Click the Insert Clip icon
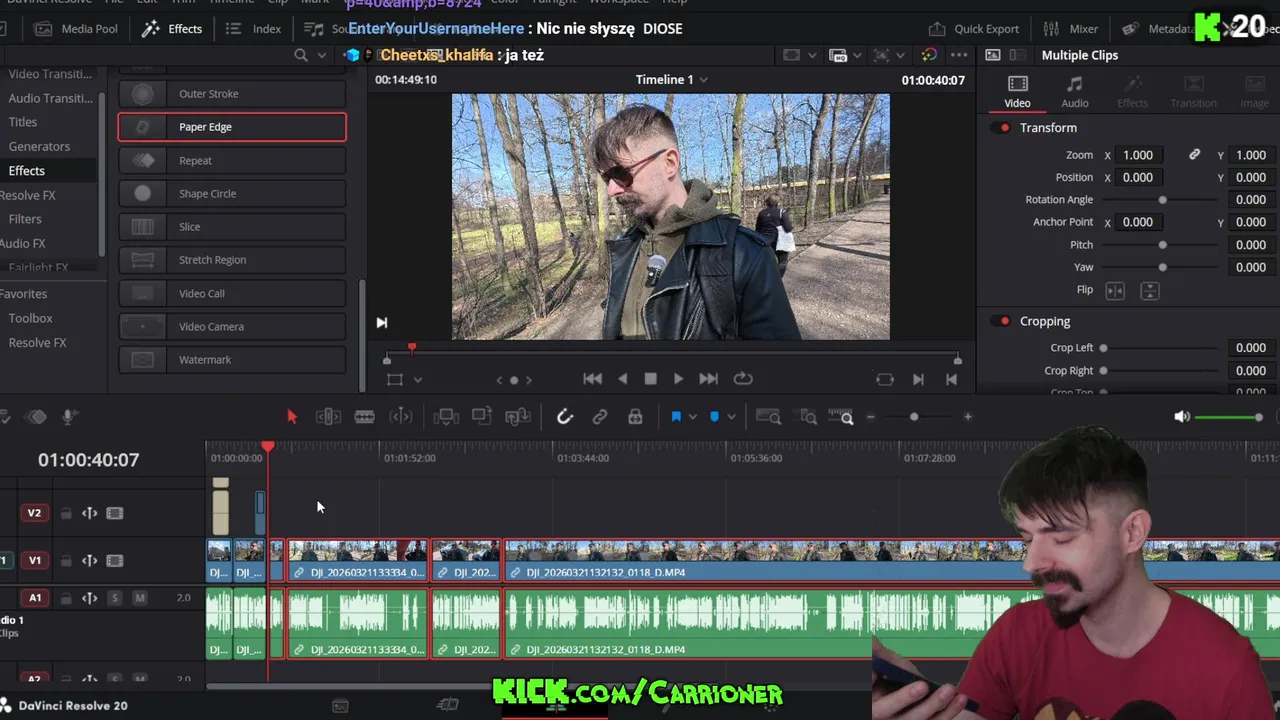1280x720 pixels. 446,417
